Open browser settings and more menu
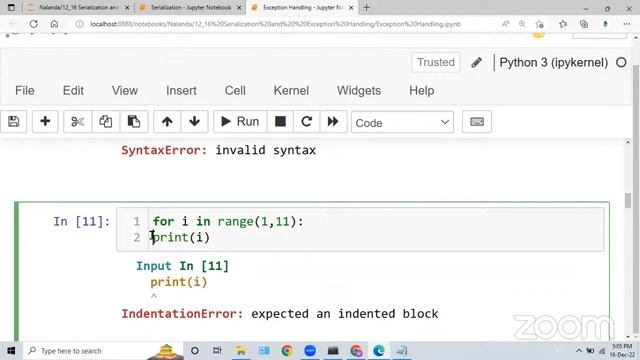This screenshot has height=360, width=640. tap(627, 24)
